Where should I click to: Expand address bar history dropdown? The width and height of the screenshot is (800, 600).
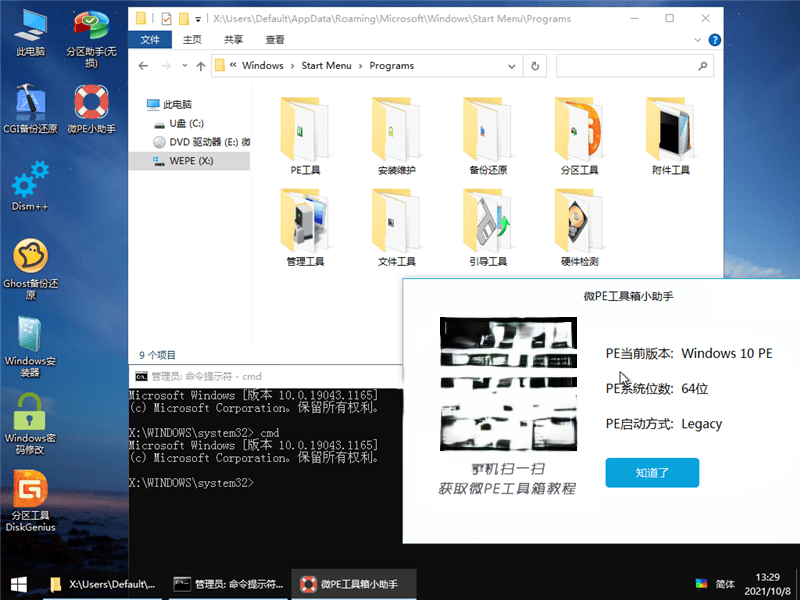tap(511, 66)
